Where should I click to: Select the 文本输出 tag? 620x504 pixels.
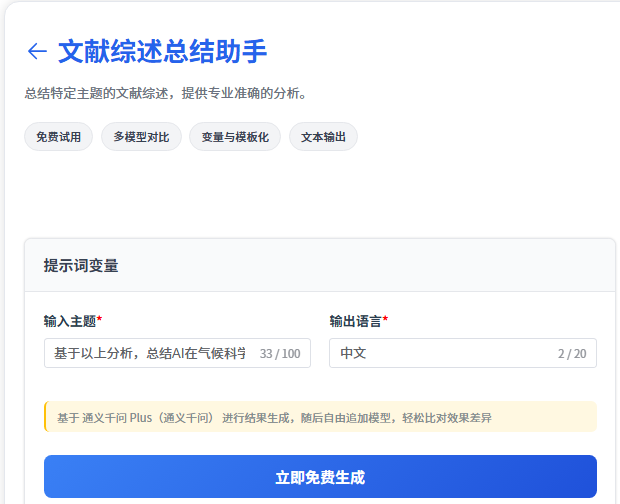pyautogui.click(x=323, y=137)
